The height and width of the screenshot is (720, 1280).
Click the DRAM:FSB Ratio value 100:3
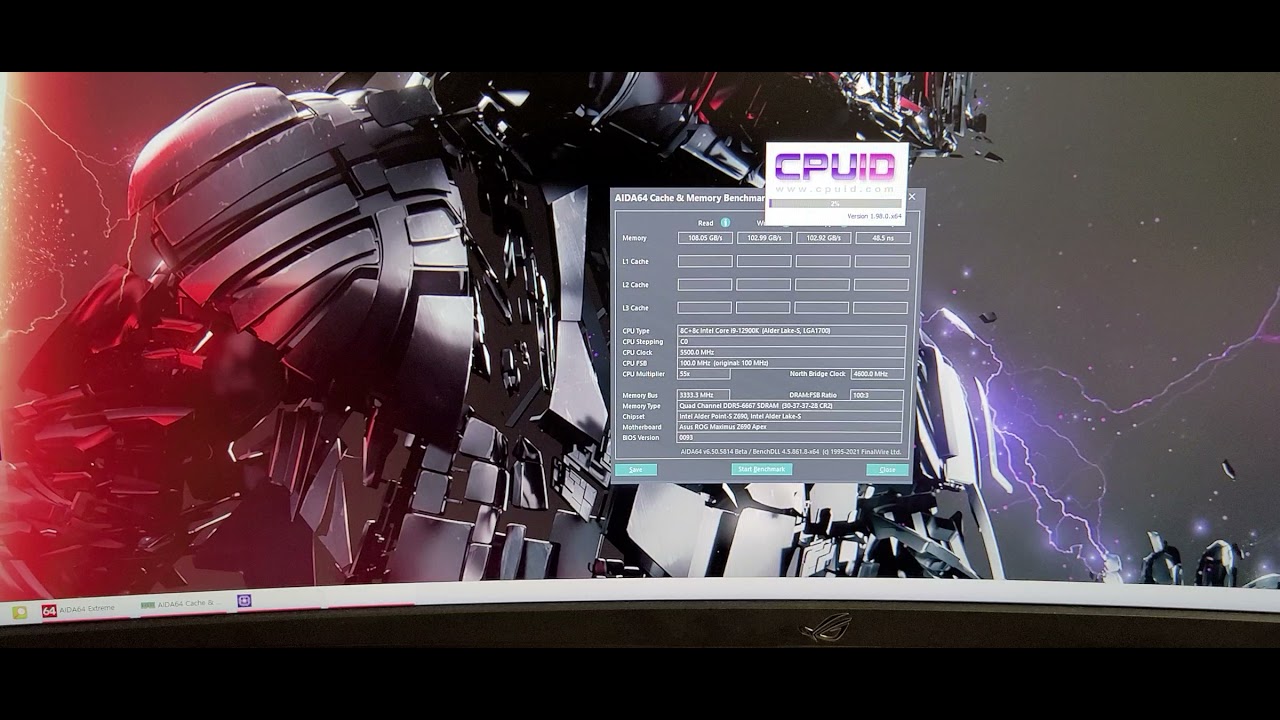pyautogui.click(x=876, y=395)
